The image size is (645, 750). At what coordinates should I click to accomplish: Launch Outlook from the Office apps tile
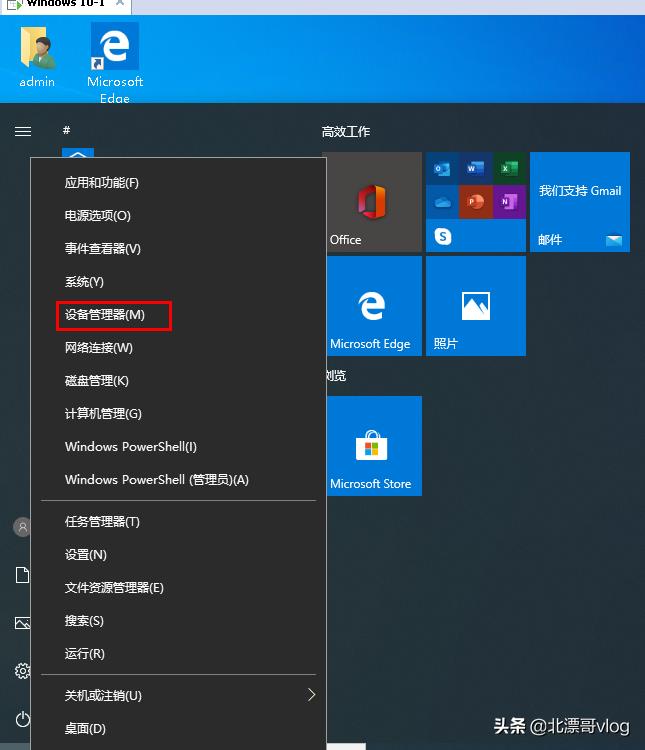[x=442, y=169]
